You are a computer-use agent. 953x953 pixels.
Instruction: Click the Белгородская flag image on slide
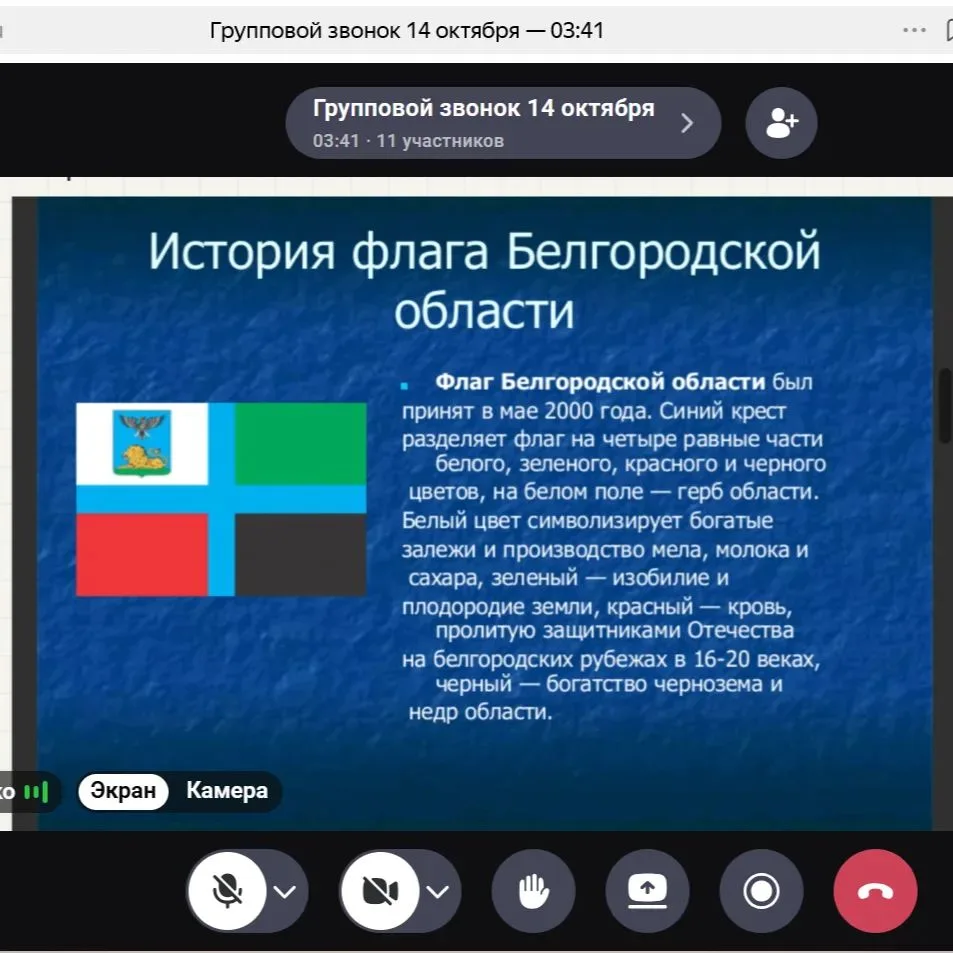pyautogui.click(x=221, y=499)
